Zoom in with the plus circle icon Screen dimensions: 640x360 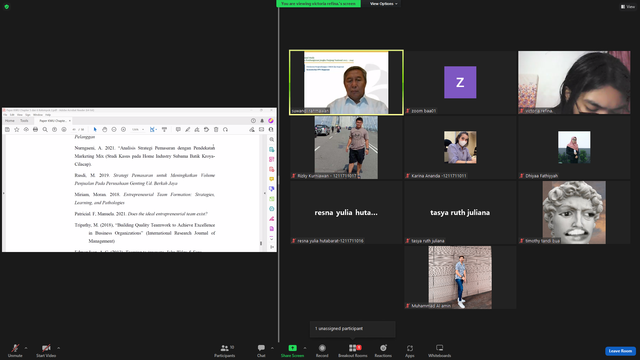click(123, 129)
